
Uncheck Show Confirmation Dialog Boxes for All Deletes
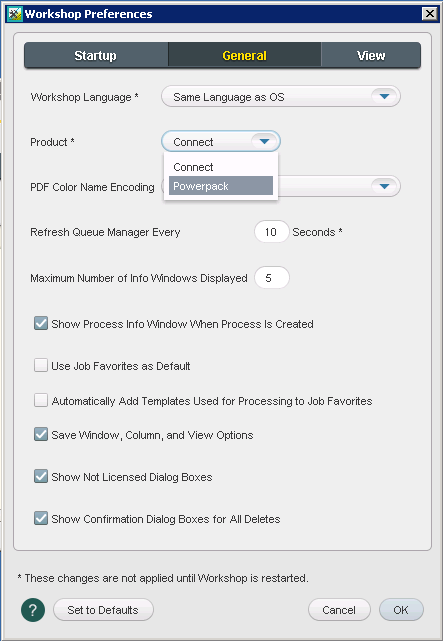pyautogui.click(x=41, y=518)
